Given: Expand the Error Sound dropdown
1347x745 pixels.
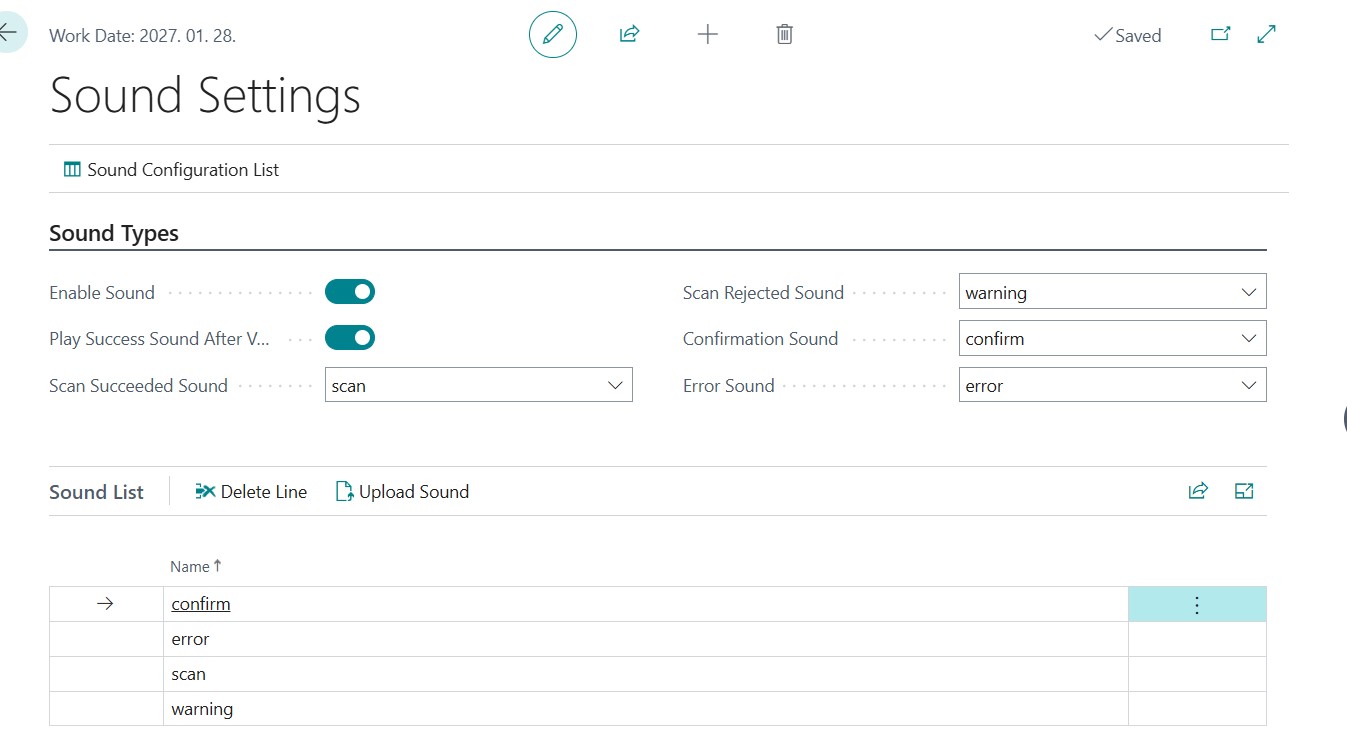Looking at the screenshot, I should click(1111, 386).
